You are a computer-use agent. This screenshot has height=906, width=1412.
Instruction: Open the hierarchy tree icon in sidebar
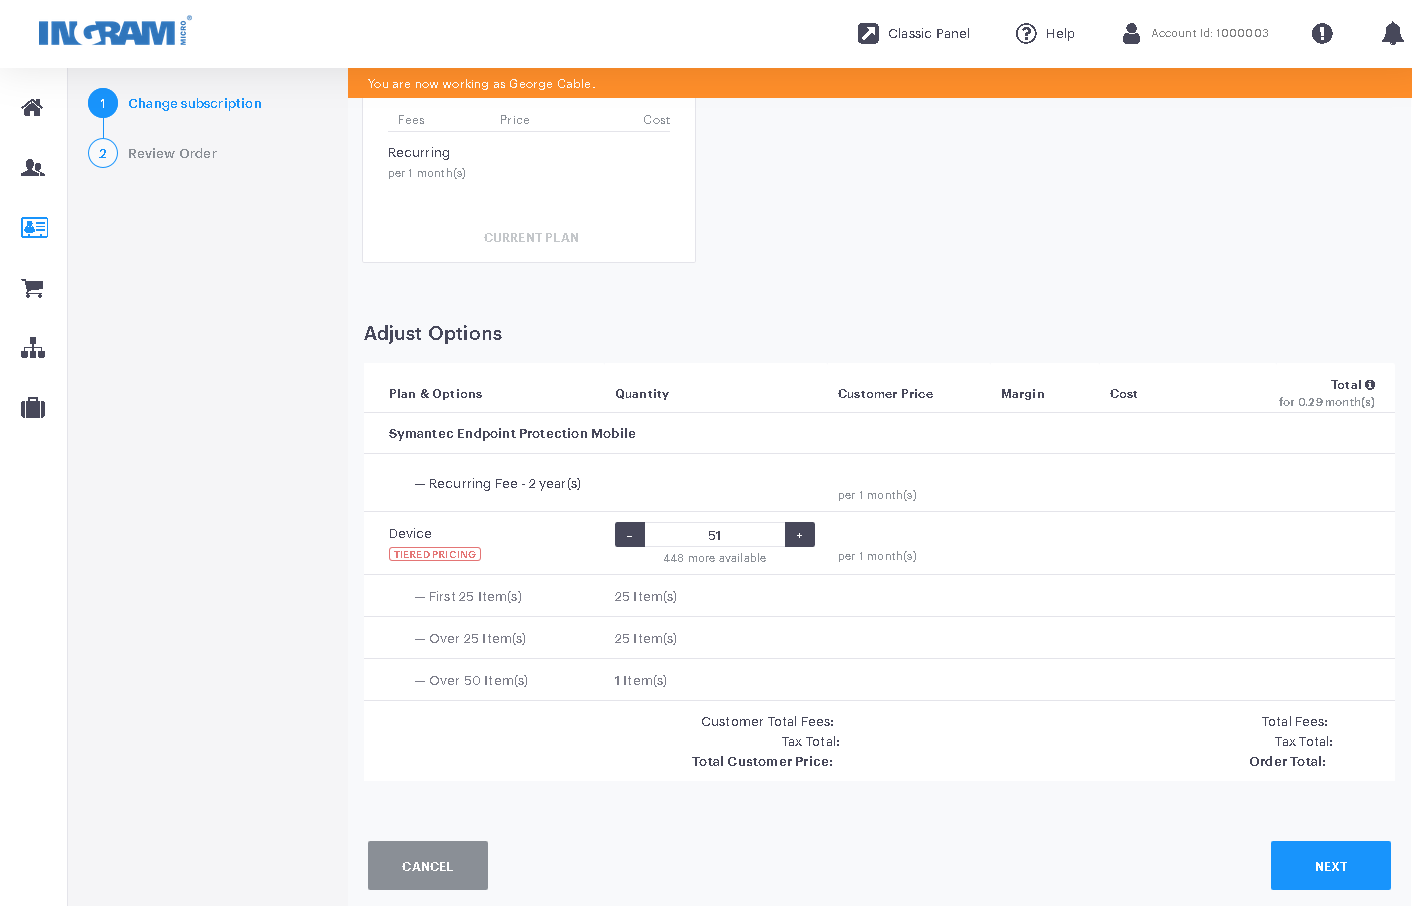(x=33, y=348)
